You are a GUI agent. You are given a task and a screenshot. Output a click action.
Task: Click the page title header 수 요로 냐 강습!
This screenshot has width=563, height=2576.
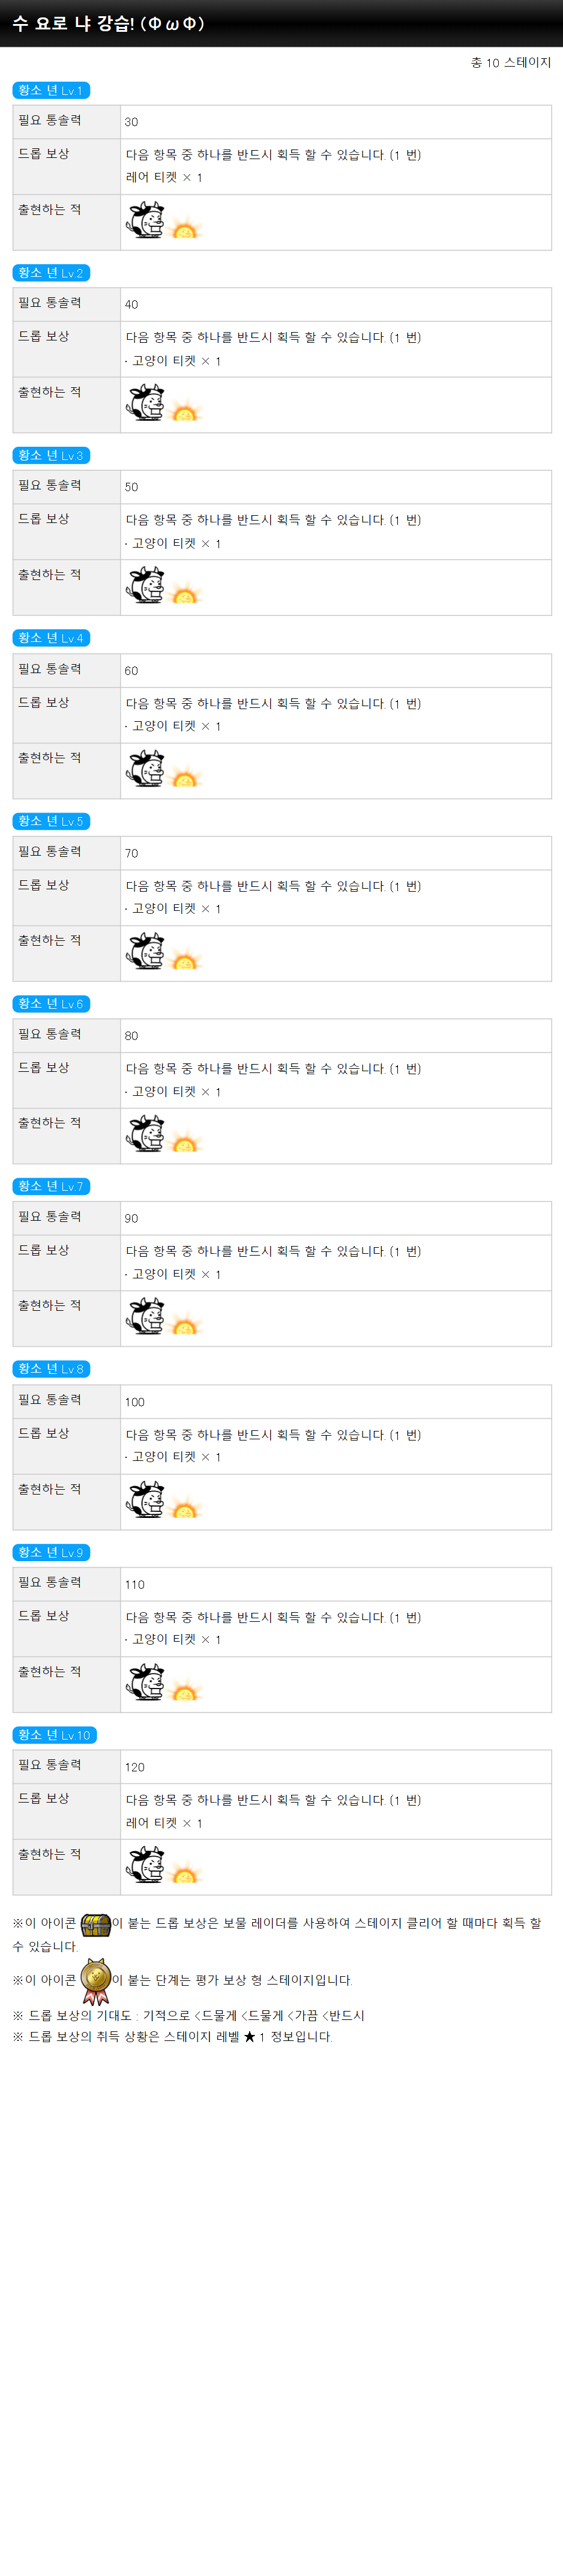[108, 23]
